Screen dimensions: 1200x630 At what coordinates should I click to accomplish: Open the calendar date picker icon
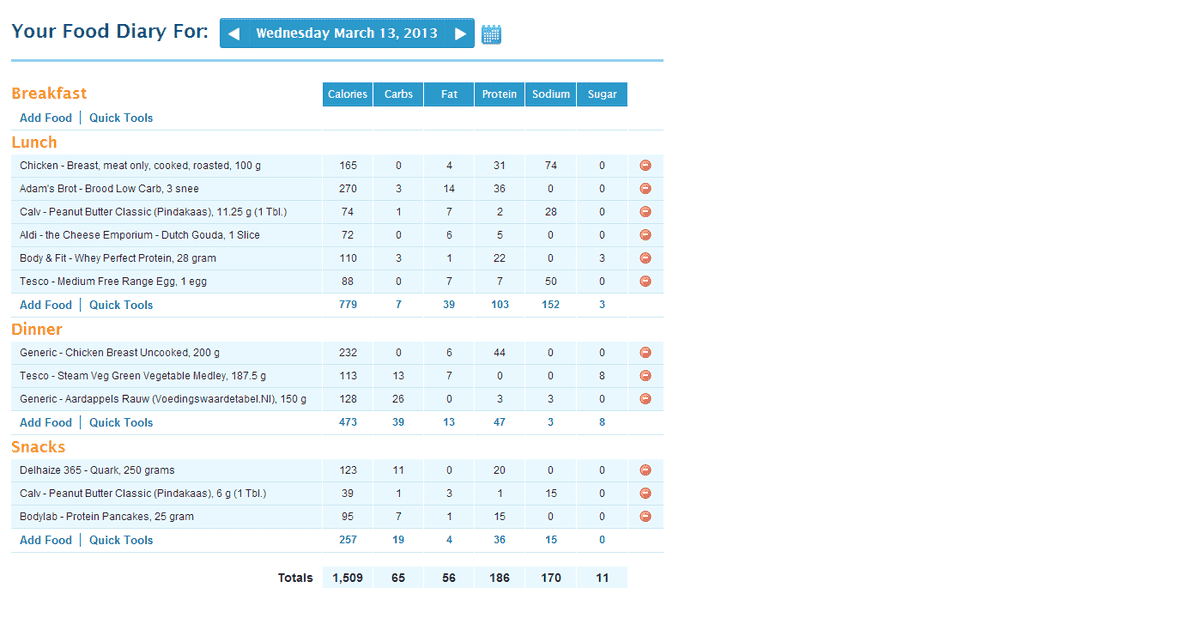point(491,35)
